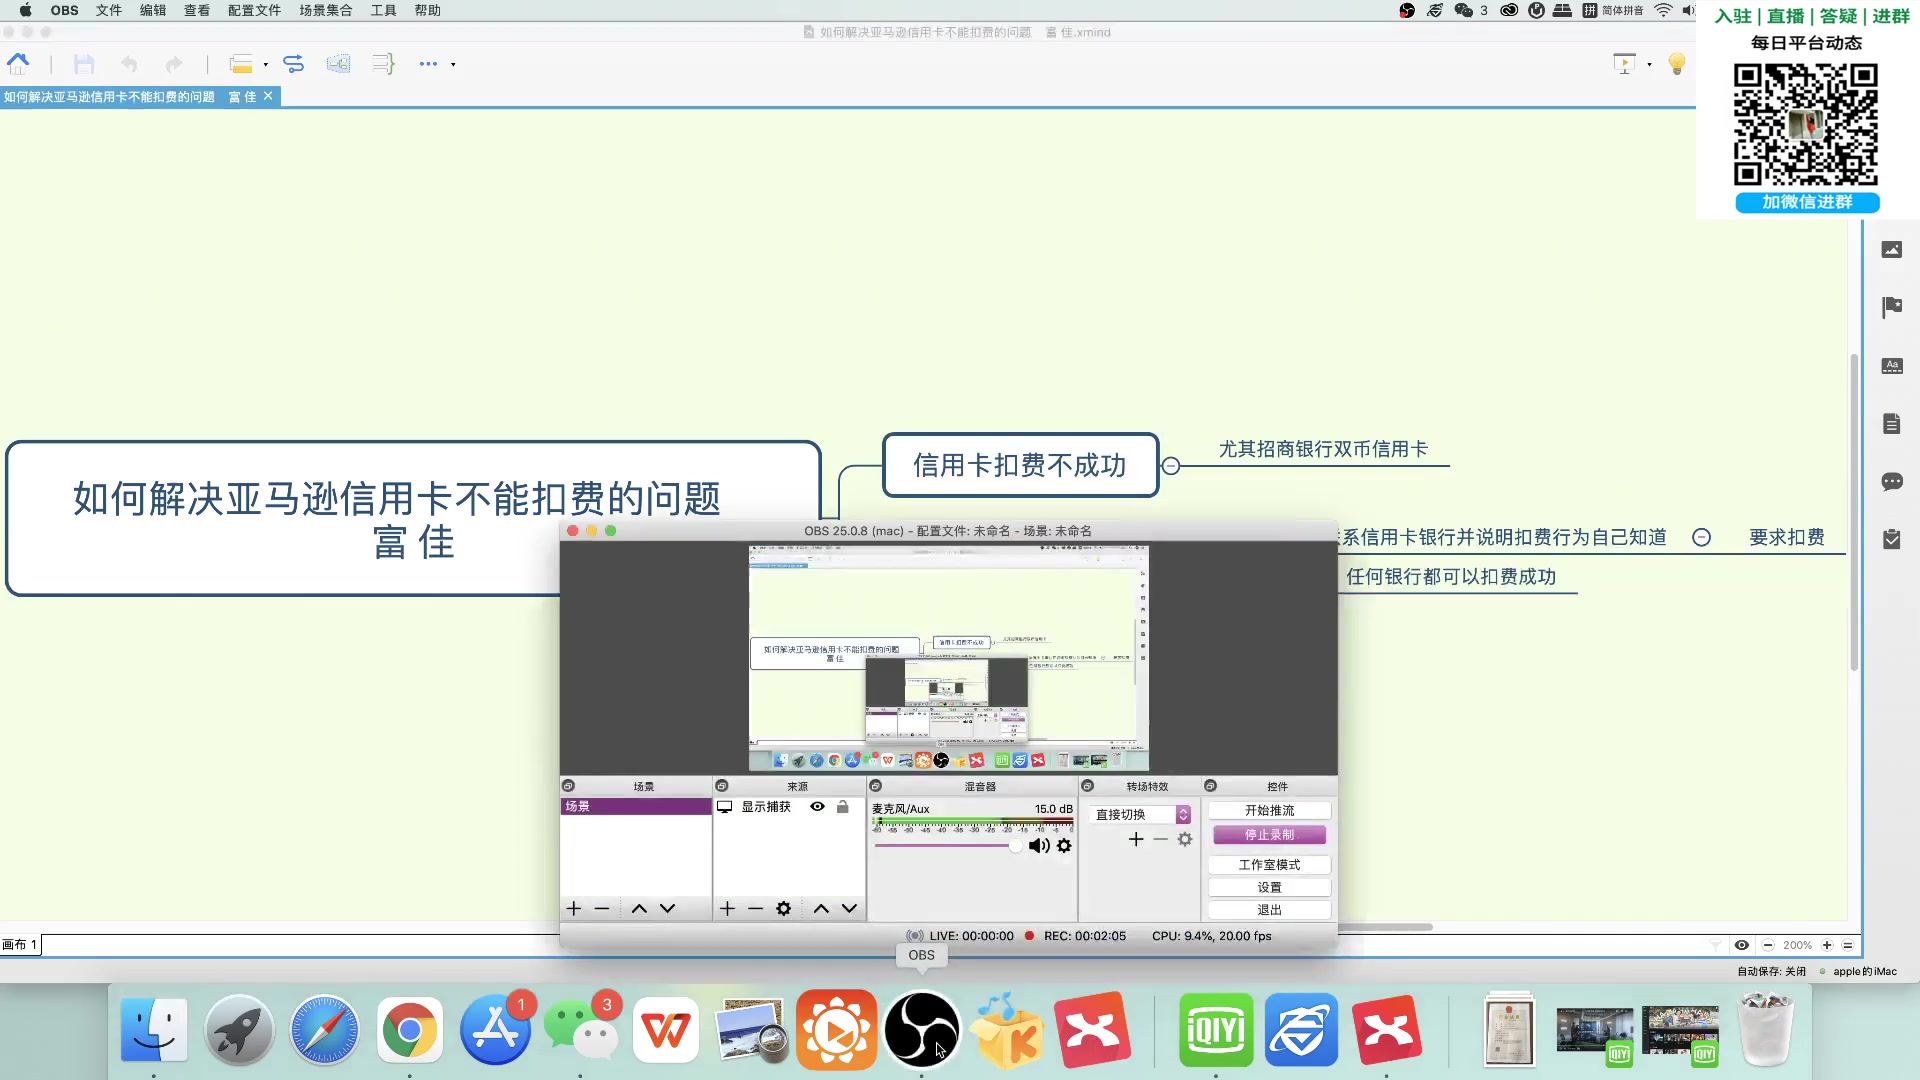Click the boundary icon in toolbar
Image resolution: width=1920 pixels, height=1080 pixels.
click(338, 64)
